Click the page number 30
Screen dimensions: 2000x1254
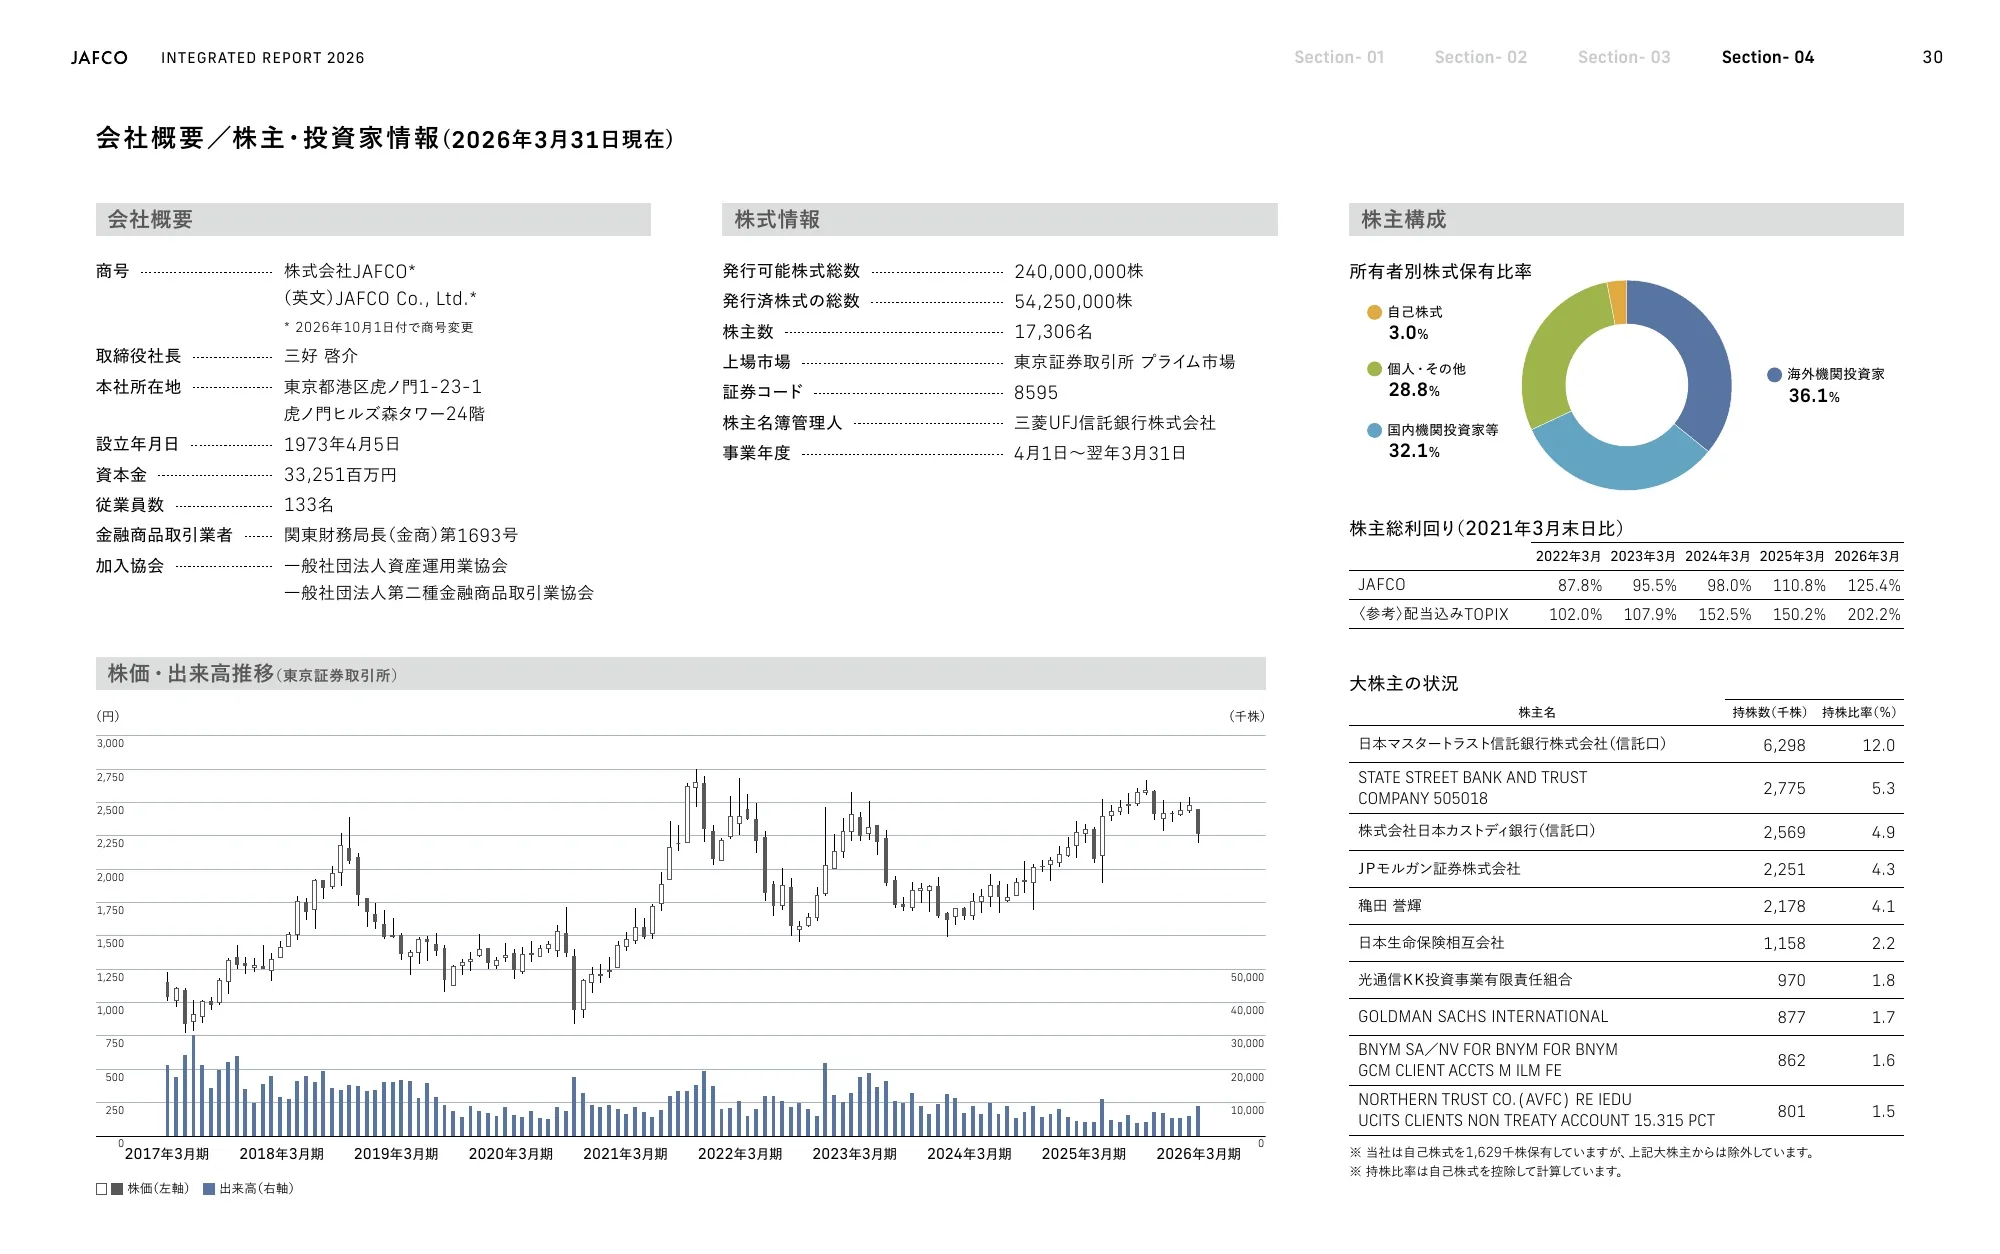click(1932, 57)
